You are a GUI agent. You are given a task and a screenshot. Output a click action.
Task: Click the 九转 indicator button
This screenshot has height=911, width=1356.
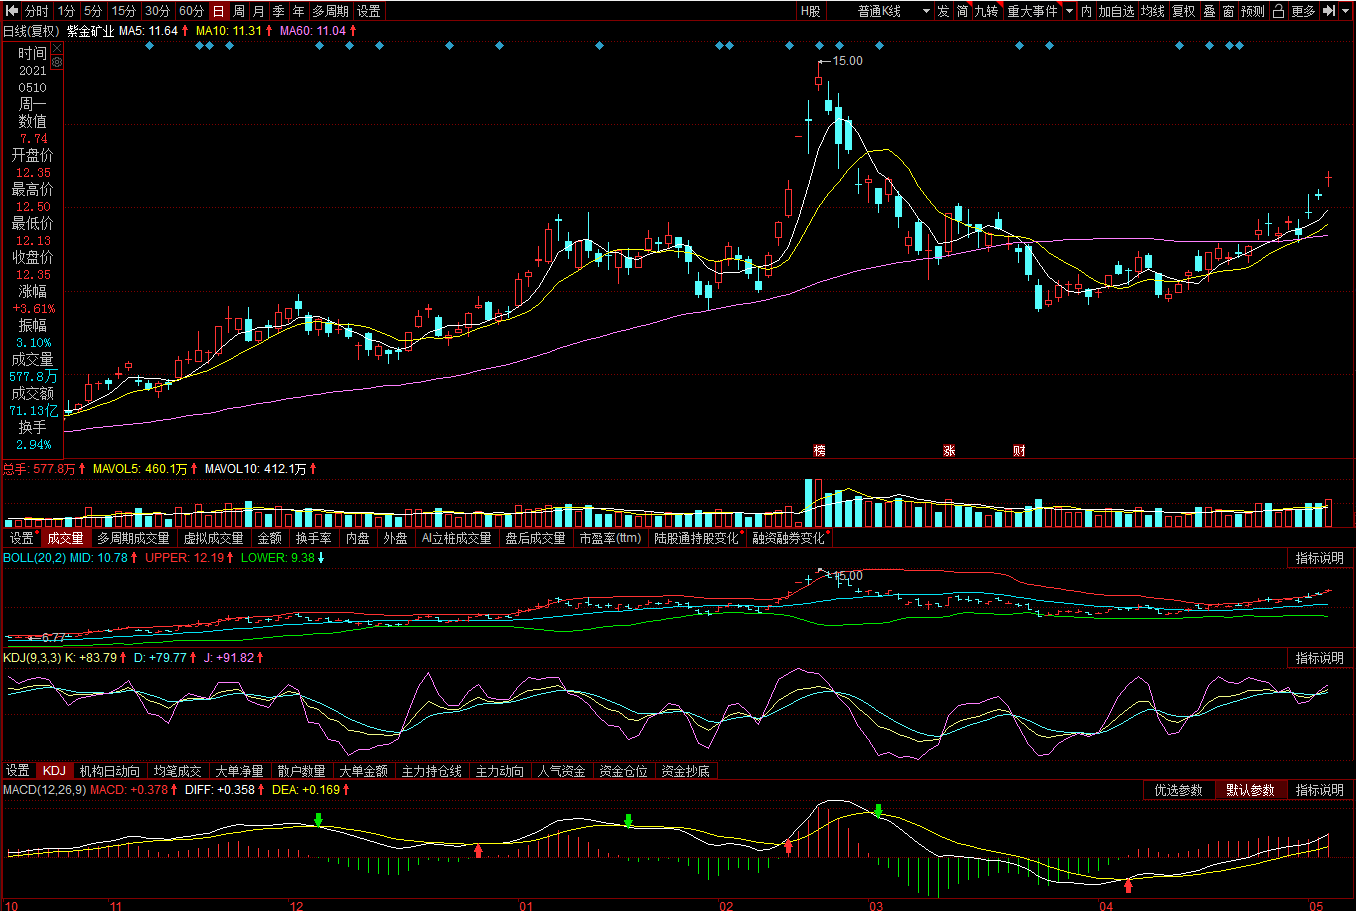point(987,11)
